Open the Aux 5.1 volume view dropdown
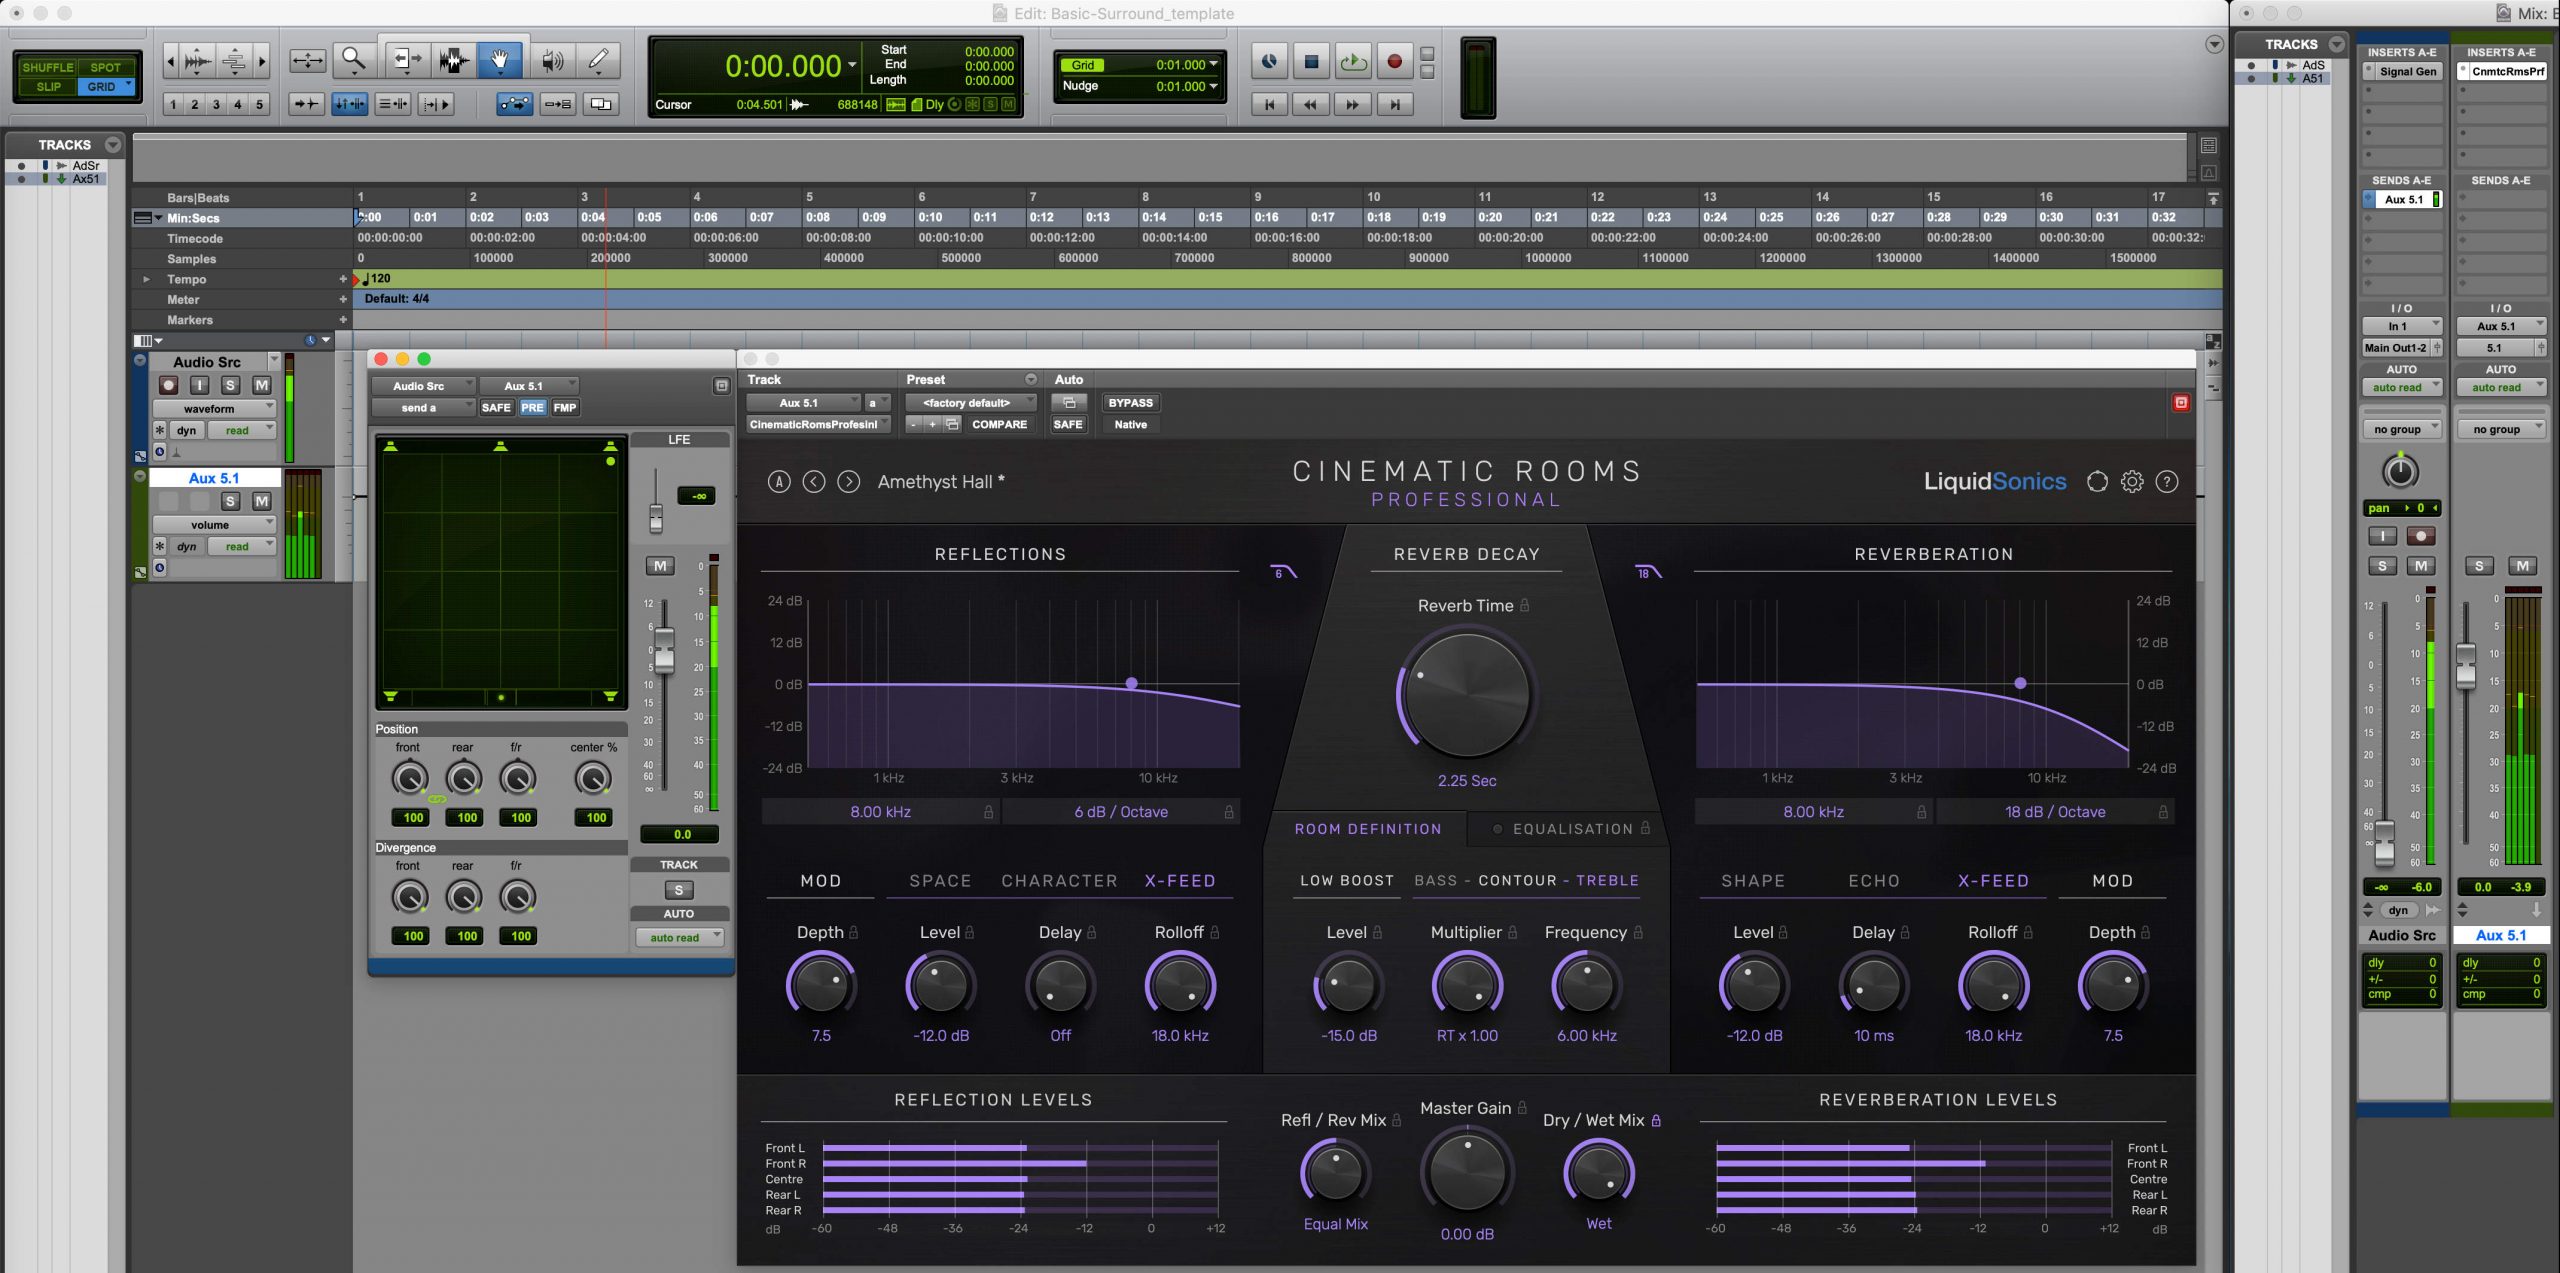The image size is (2560, 1273). 214,525
